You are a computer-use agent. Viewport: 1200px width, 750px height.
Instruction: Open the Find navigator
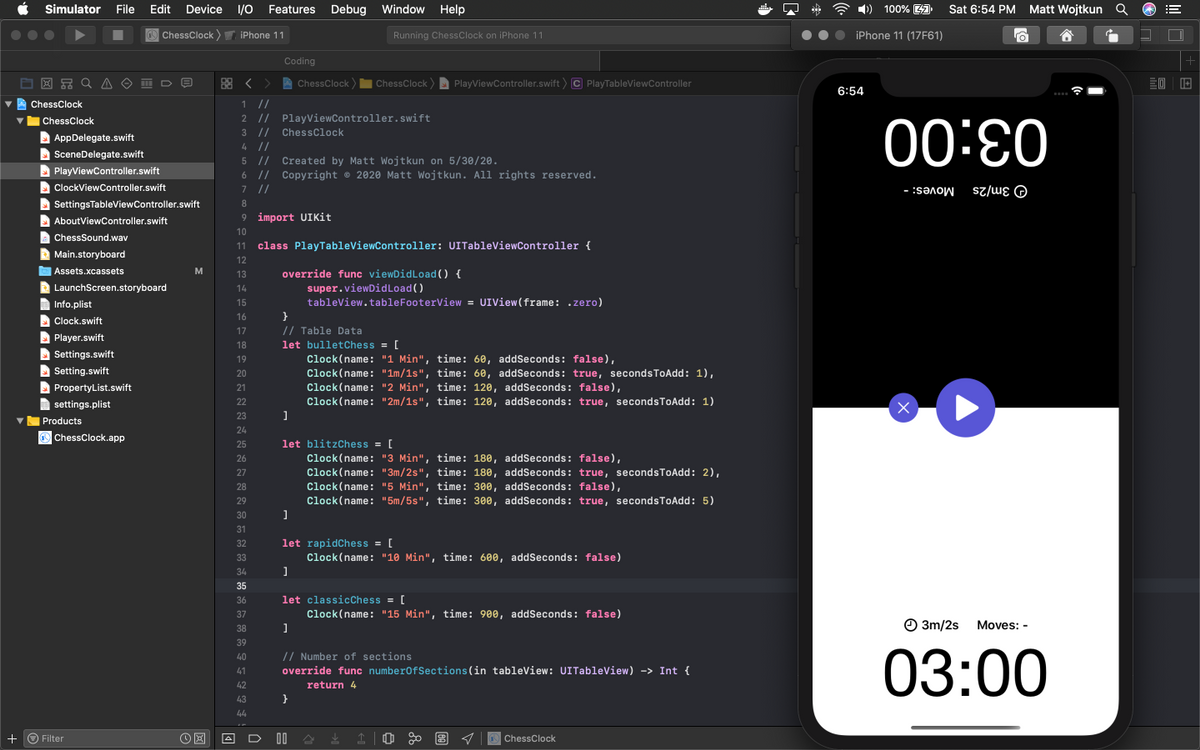pos(87,83)
